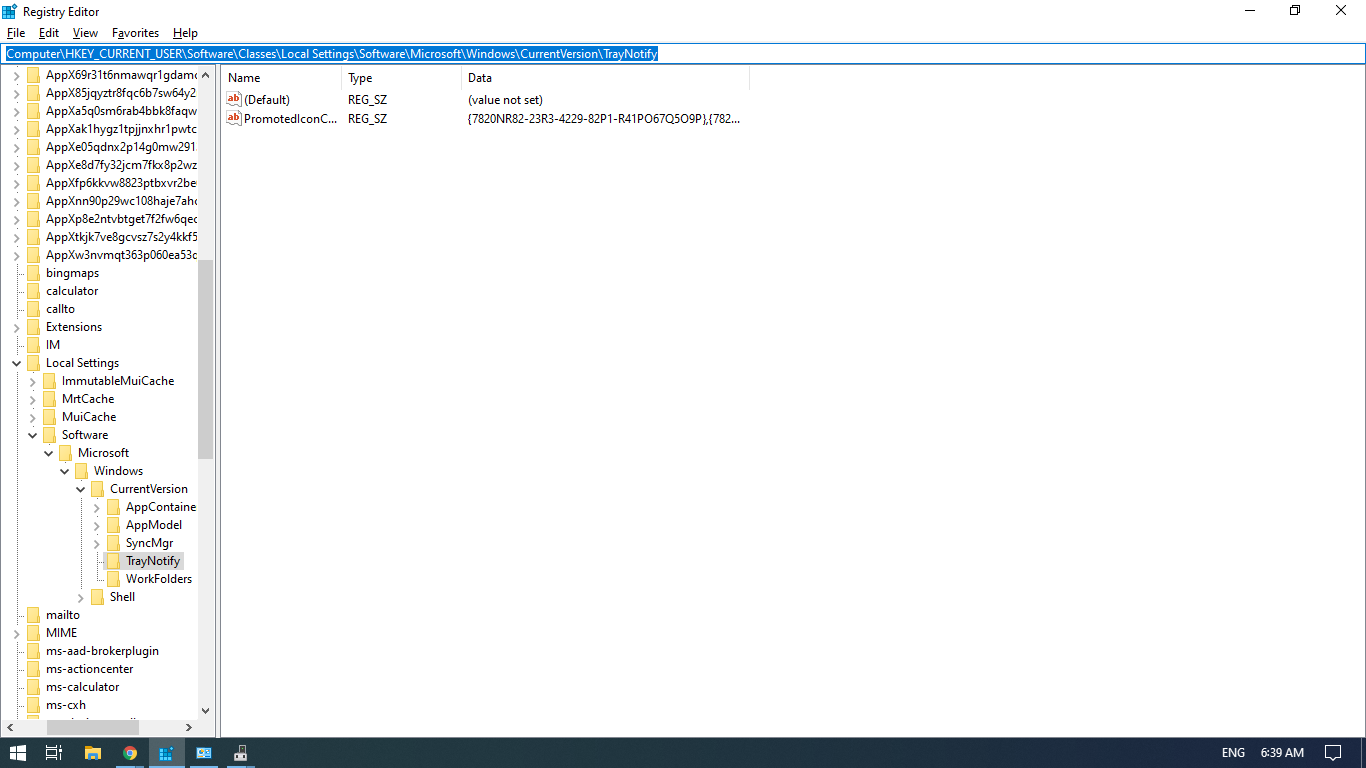Open the Favorites menu
This screenshot has height=768, width=1366.
pyautogui.click(x=135, y=33)
